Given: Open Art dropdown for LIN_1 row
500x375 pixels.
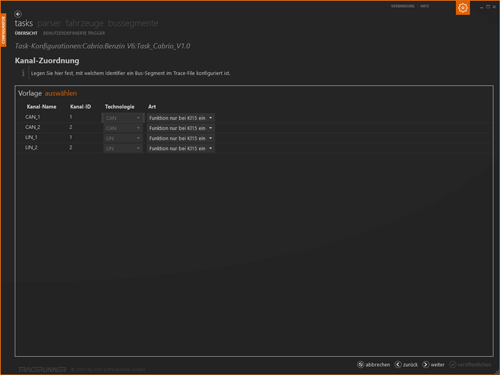Looking at the screenshot, I should [181, 138].
